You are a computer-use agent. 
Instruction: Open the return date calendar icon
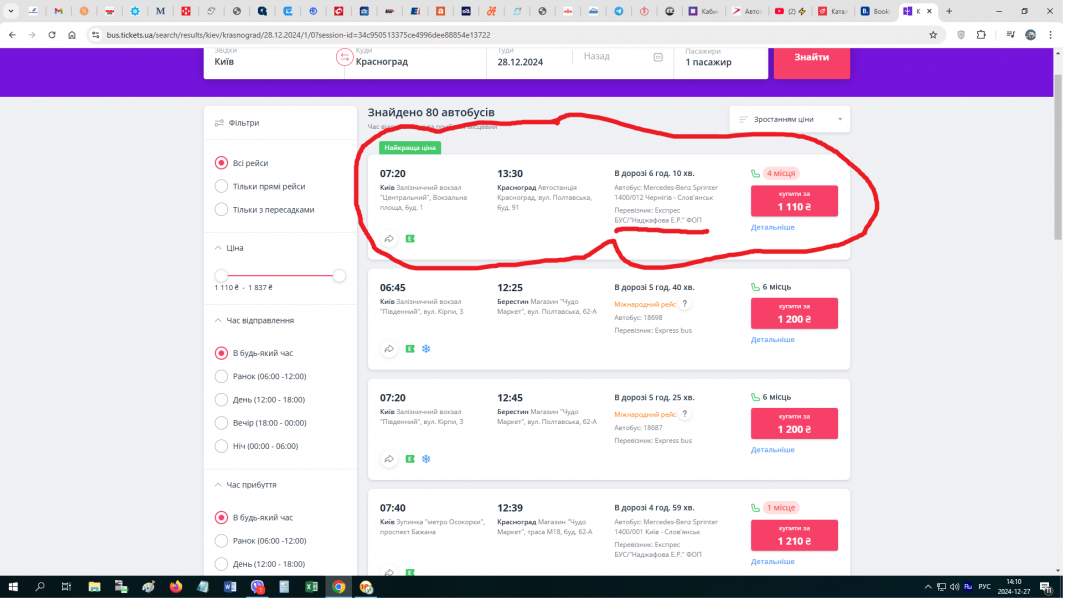point(658,57)
